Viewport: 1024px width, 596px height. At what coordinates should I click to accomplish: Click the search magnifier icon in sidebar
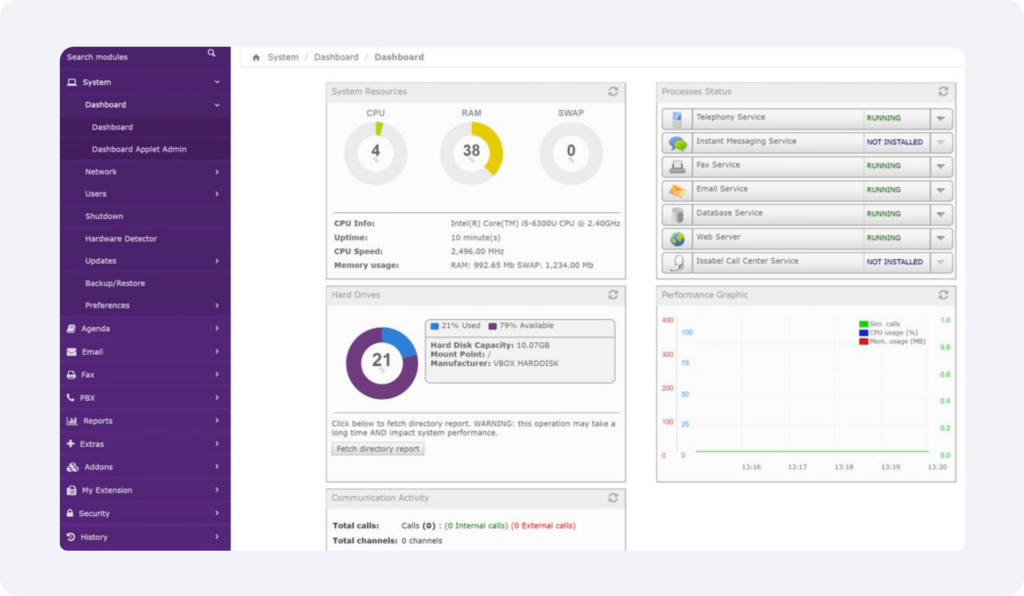[x=211, y=54]
